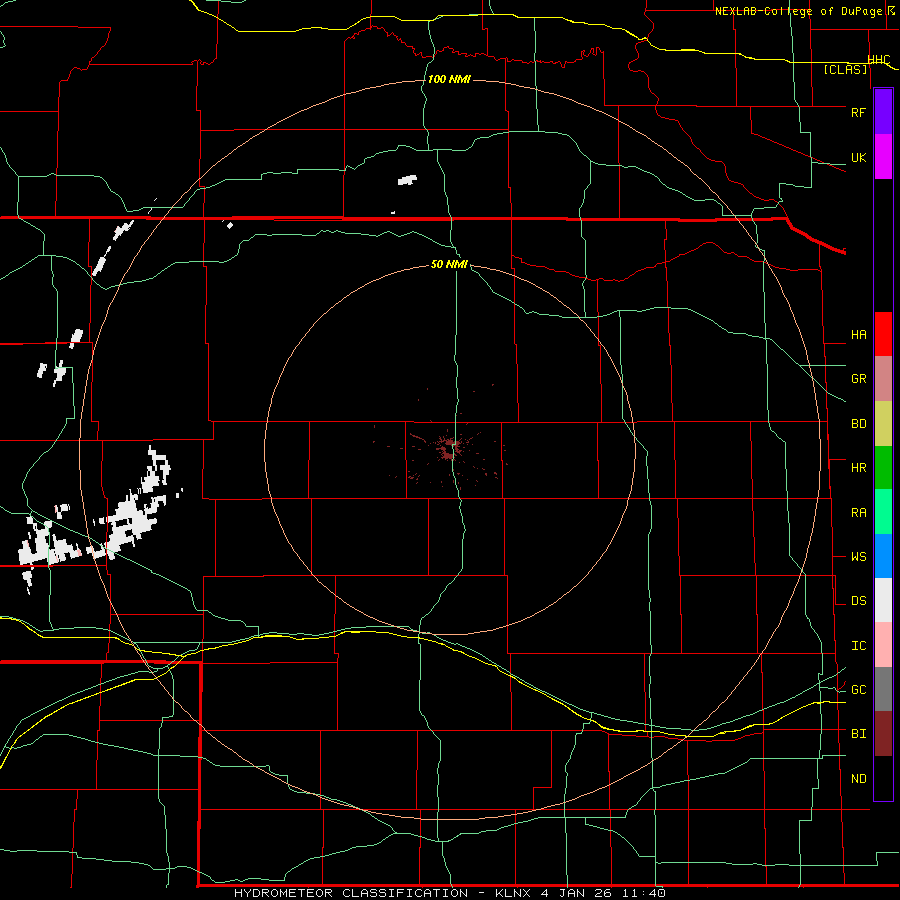Click the blue WS swatch
Screen dimensions: 900x900
pyautogui.click(x=883, y=556)
